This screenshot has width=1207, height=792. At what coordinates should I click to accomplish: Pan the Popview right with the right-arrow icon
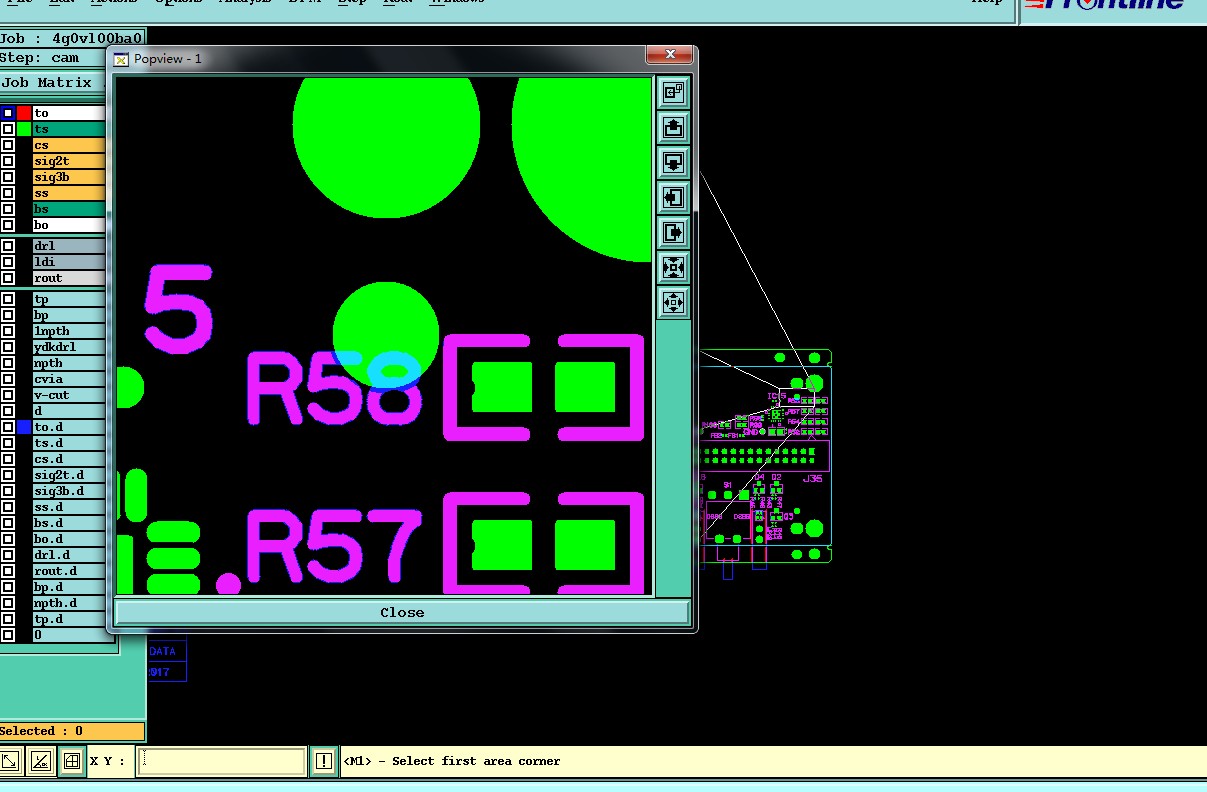point(673,232)
